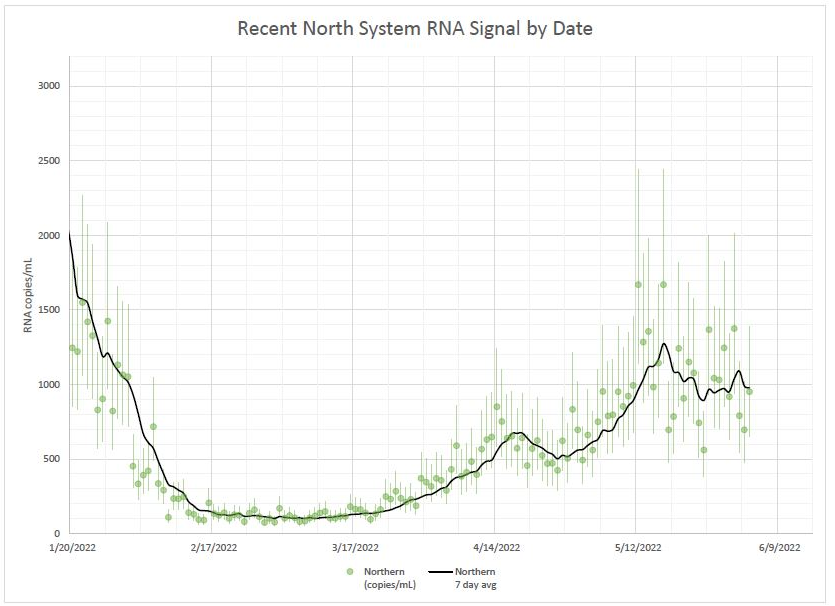Click the 0 y-axis tick label
Screen dimensions: 835x606
(x=57, y=534)
